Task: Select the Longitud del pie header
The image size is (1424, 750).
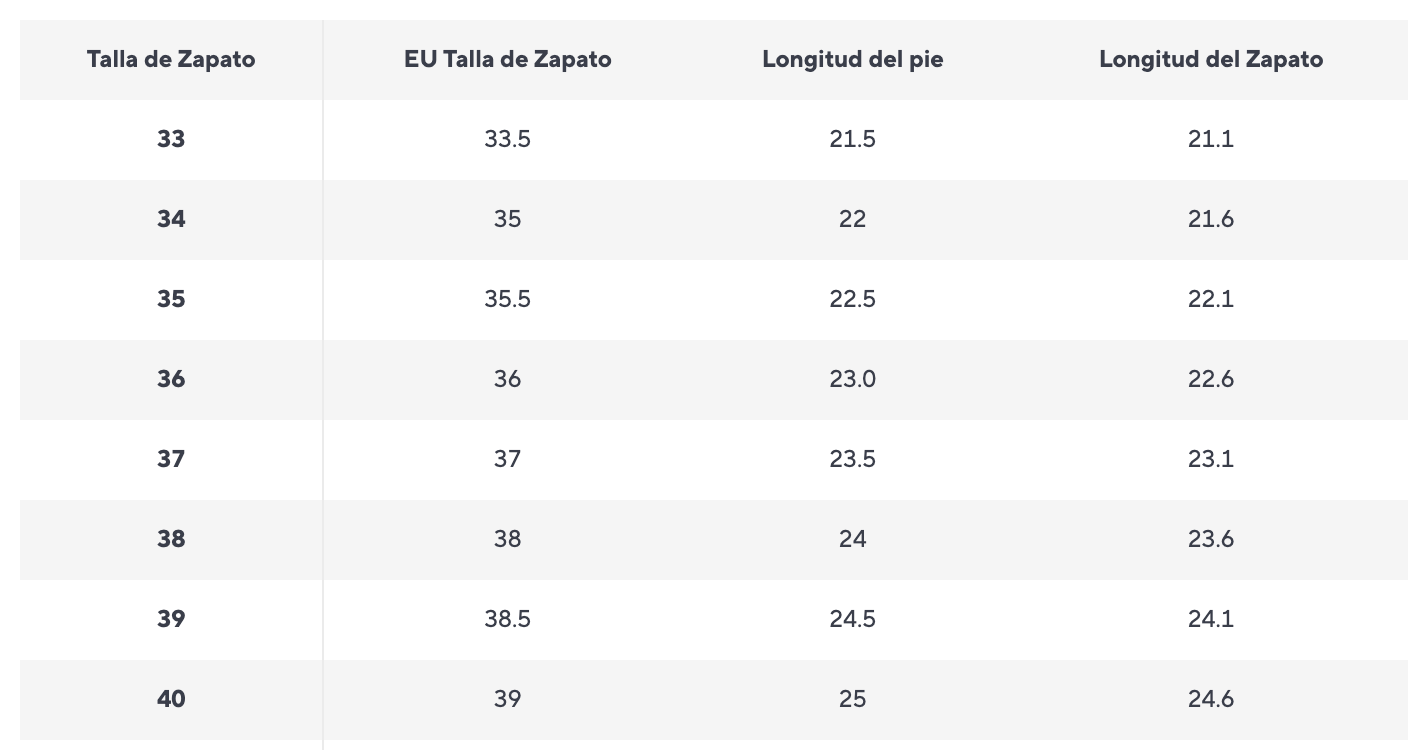Action: pos(852,59)
